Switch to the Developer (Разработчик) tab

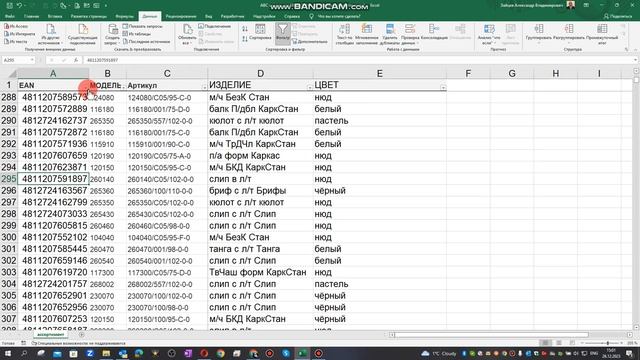(232, 16)
